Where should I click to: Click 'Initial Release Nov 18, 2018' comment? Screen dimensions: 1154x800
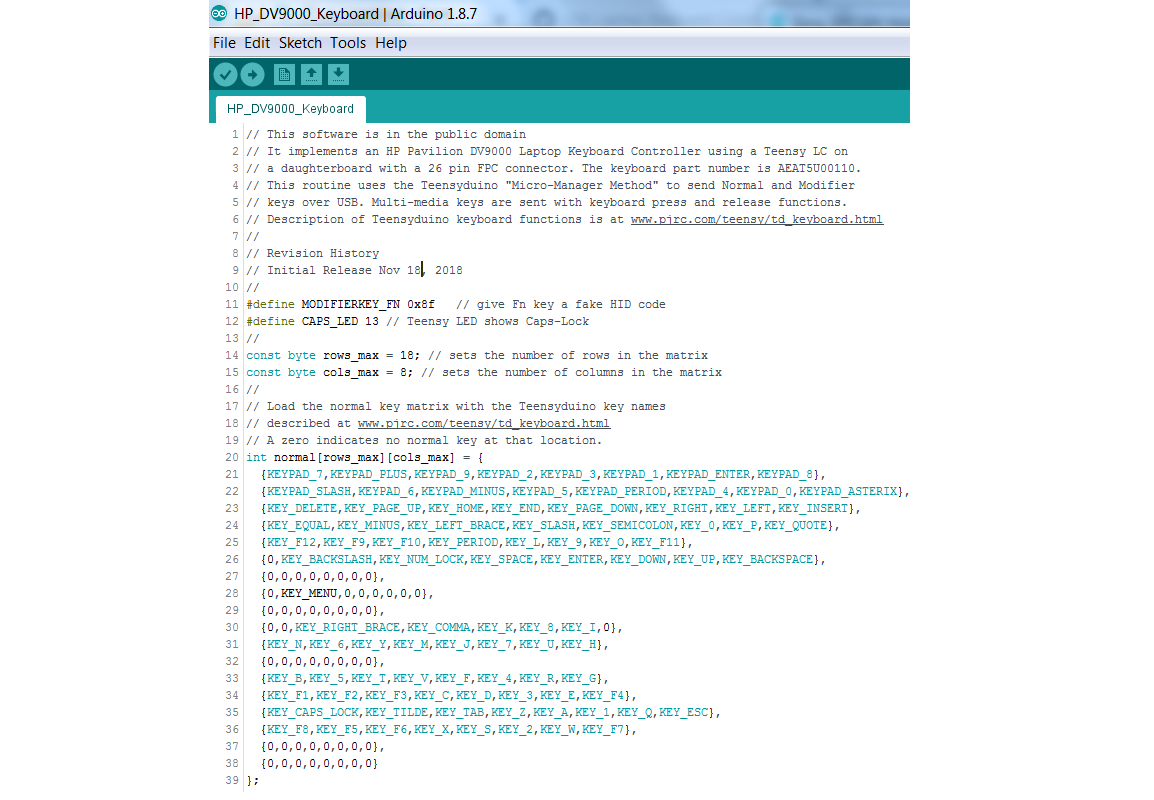point(355,270)
